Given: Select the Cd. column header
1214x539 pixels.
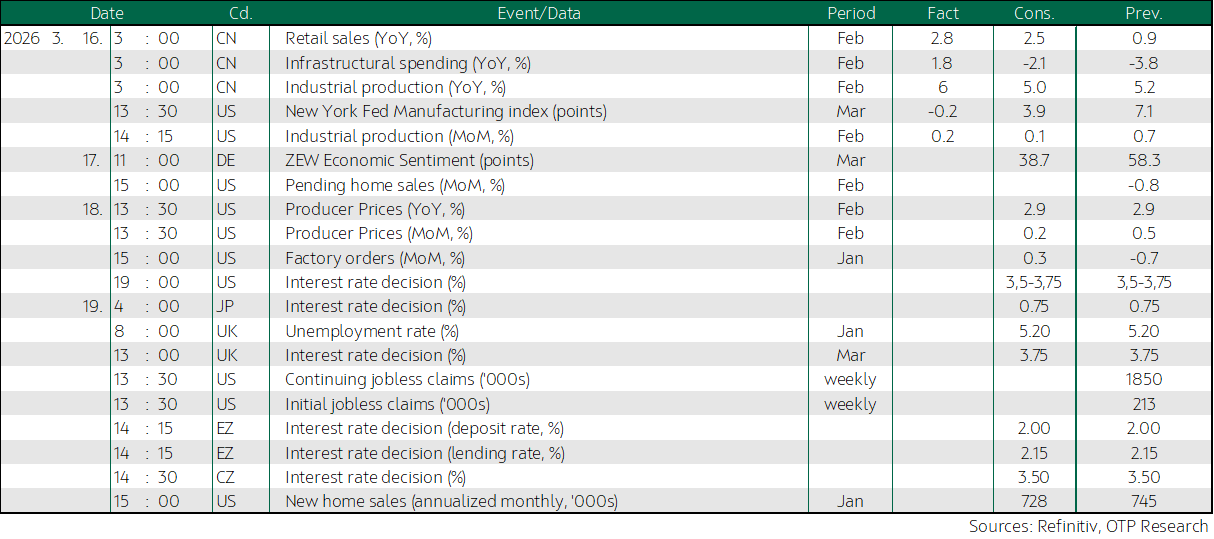Looking at the screenshot, I should (x=240, y=14).
